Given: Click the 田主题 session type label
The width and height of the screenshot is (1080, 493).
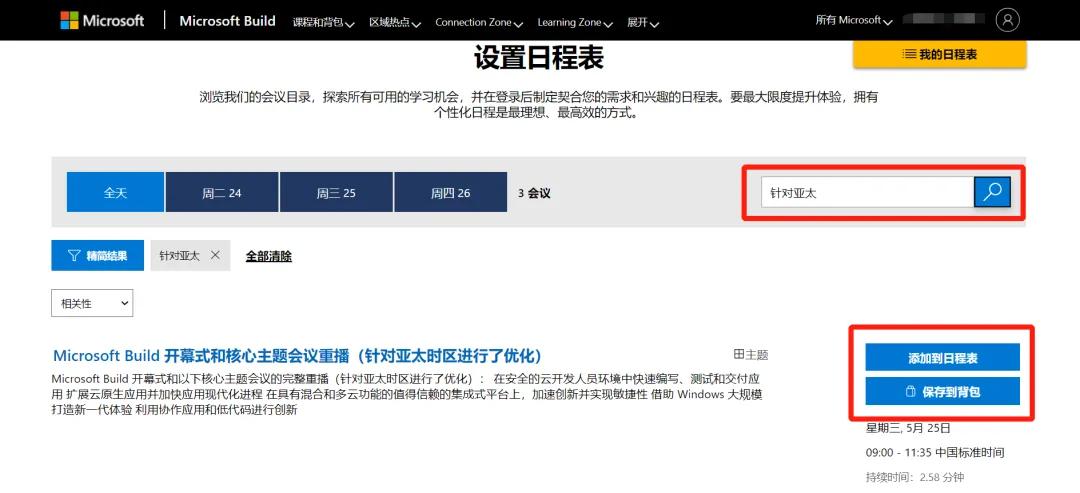Looking at the screenshot, I should 751,355.
